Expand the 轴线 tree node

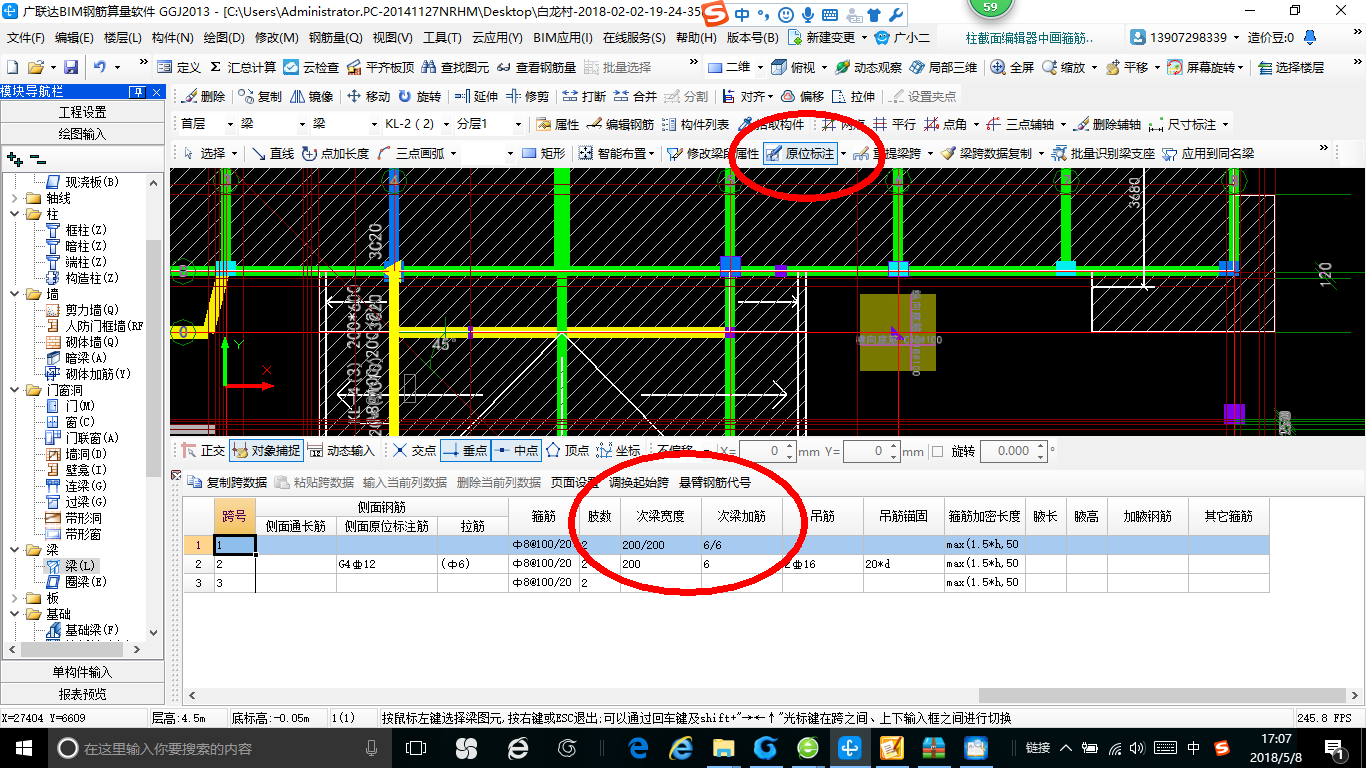tap(15, 198)
